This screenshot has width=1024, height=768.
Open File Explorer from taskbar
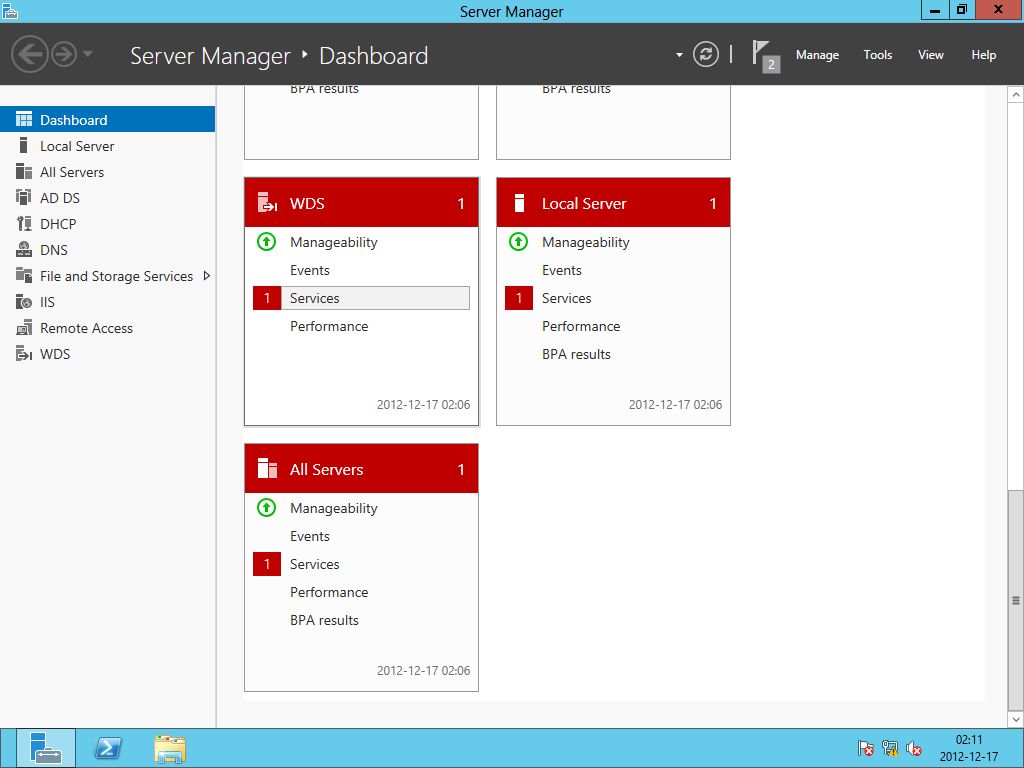(170, 748)
